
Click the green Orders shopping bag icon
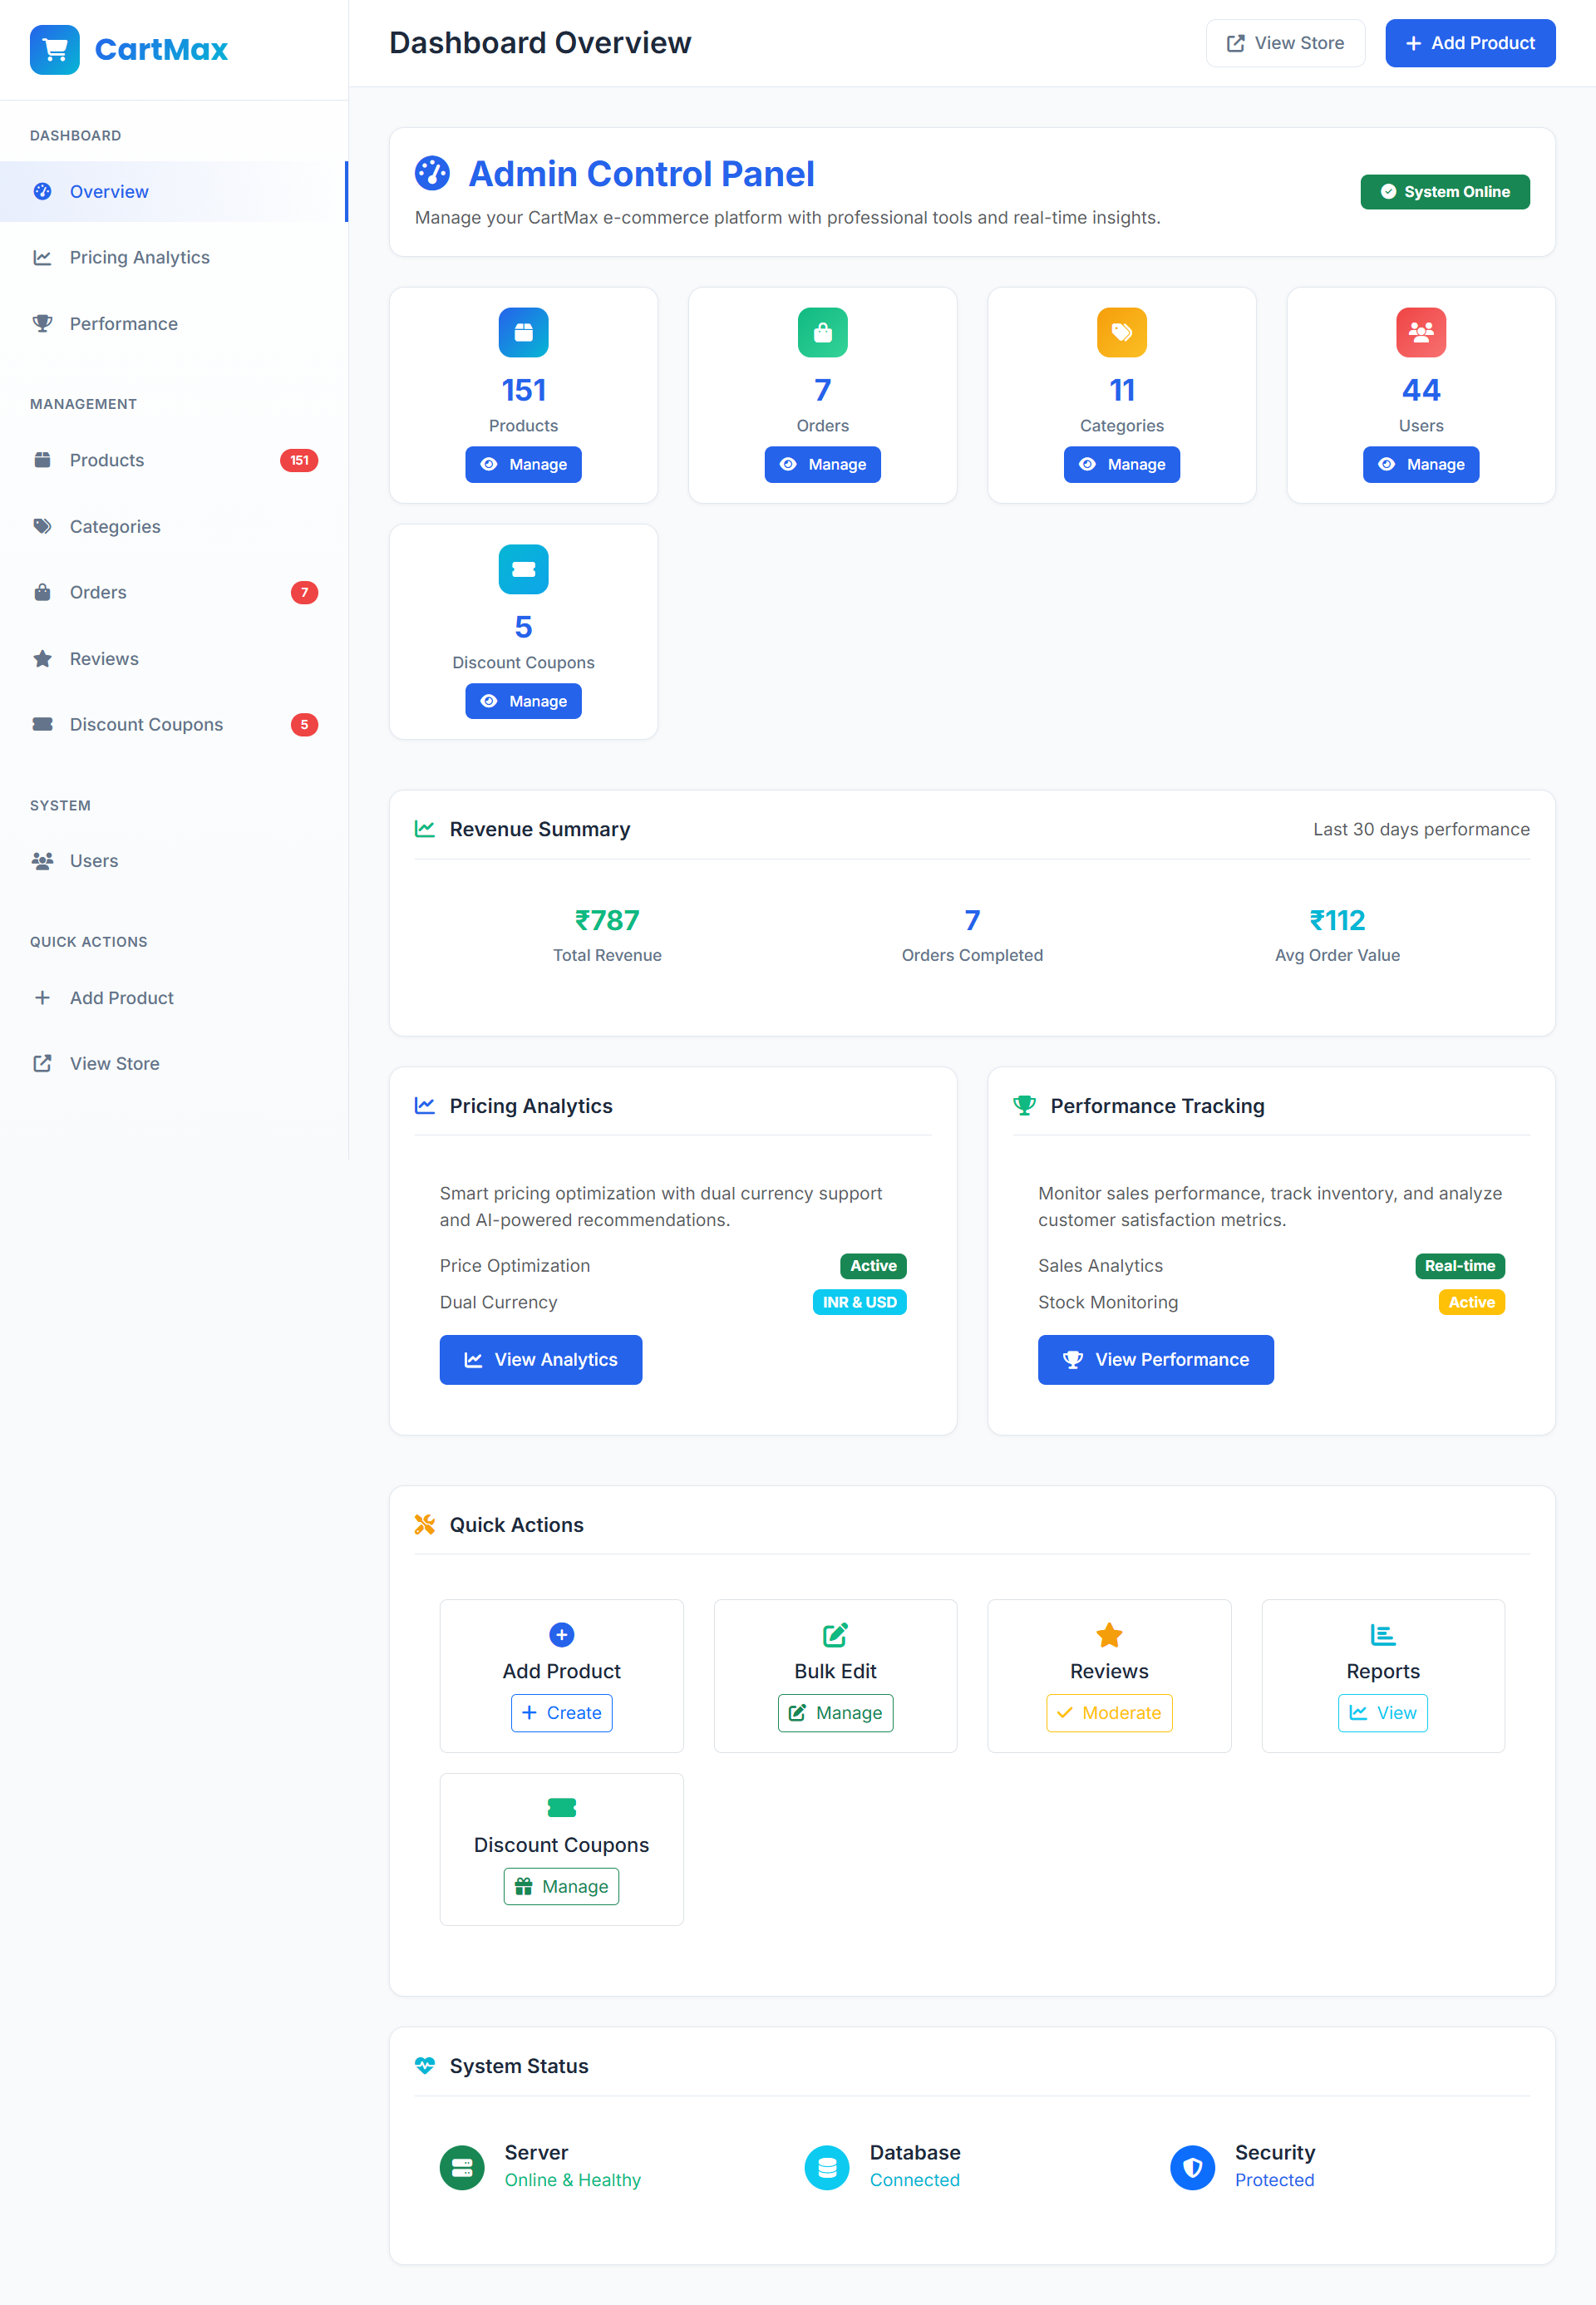click(822, 332)
